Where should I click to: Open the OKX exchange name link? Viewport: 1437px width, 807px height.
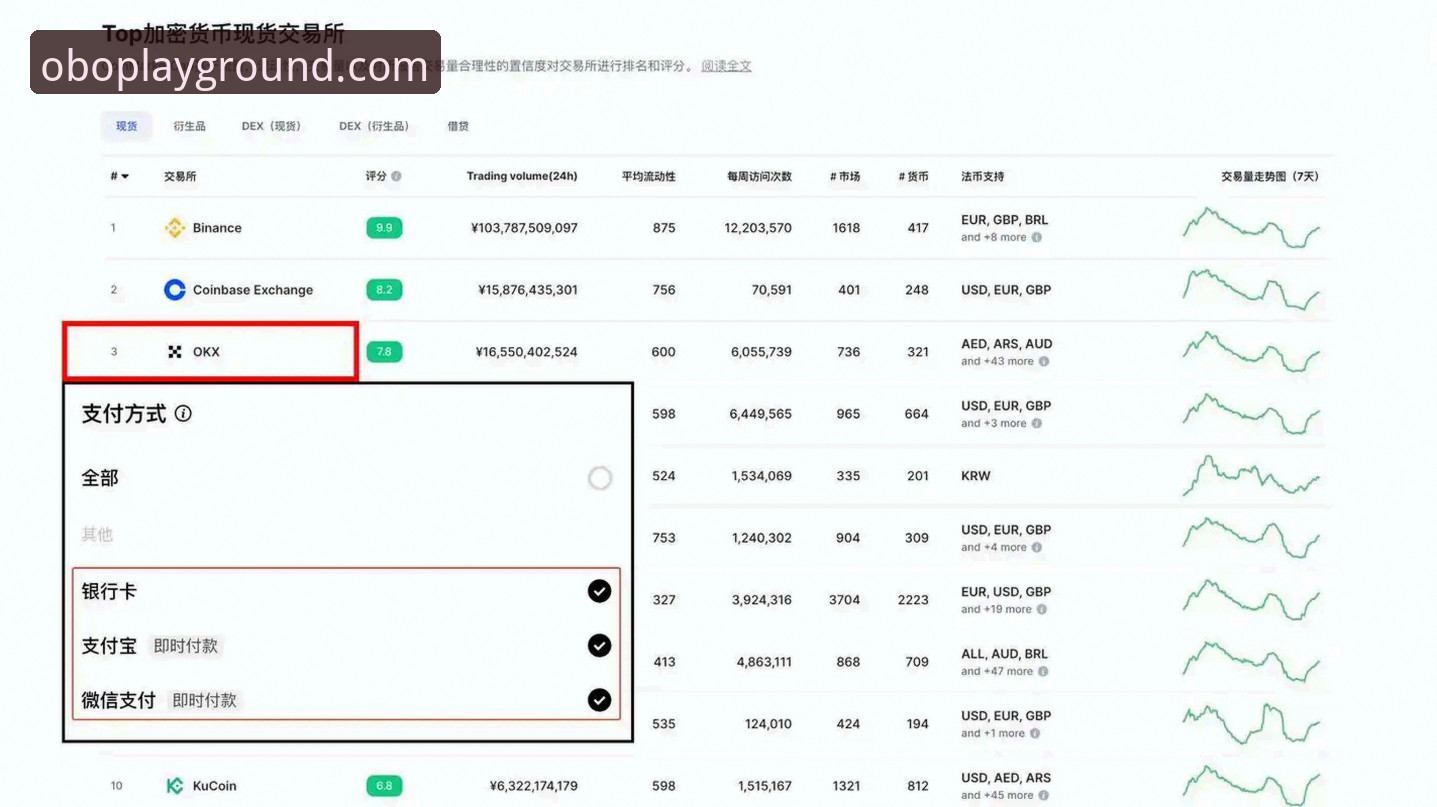(x=206, y=352)
